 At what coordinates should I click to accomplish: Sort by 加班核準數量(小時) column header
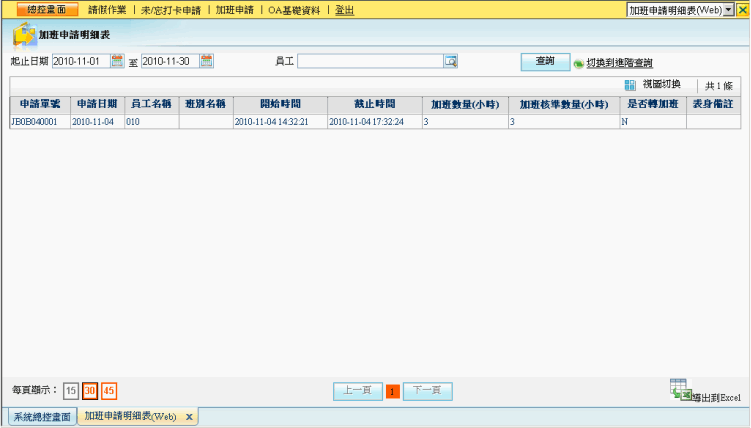click(564, 104)
